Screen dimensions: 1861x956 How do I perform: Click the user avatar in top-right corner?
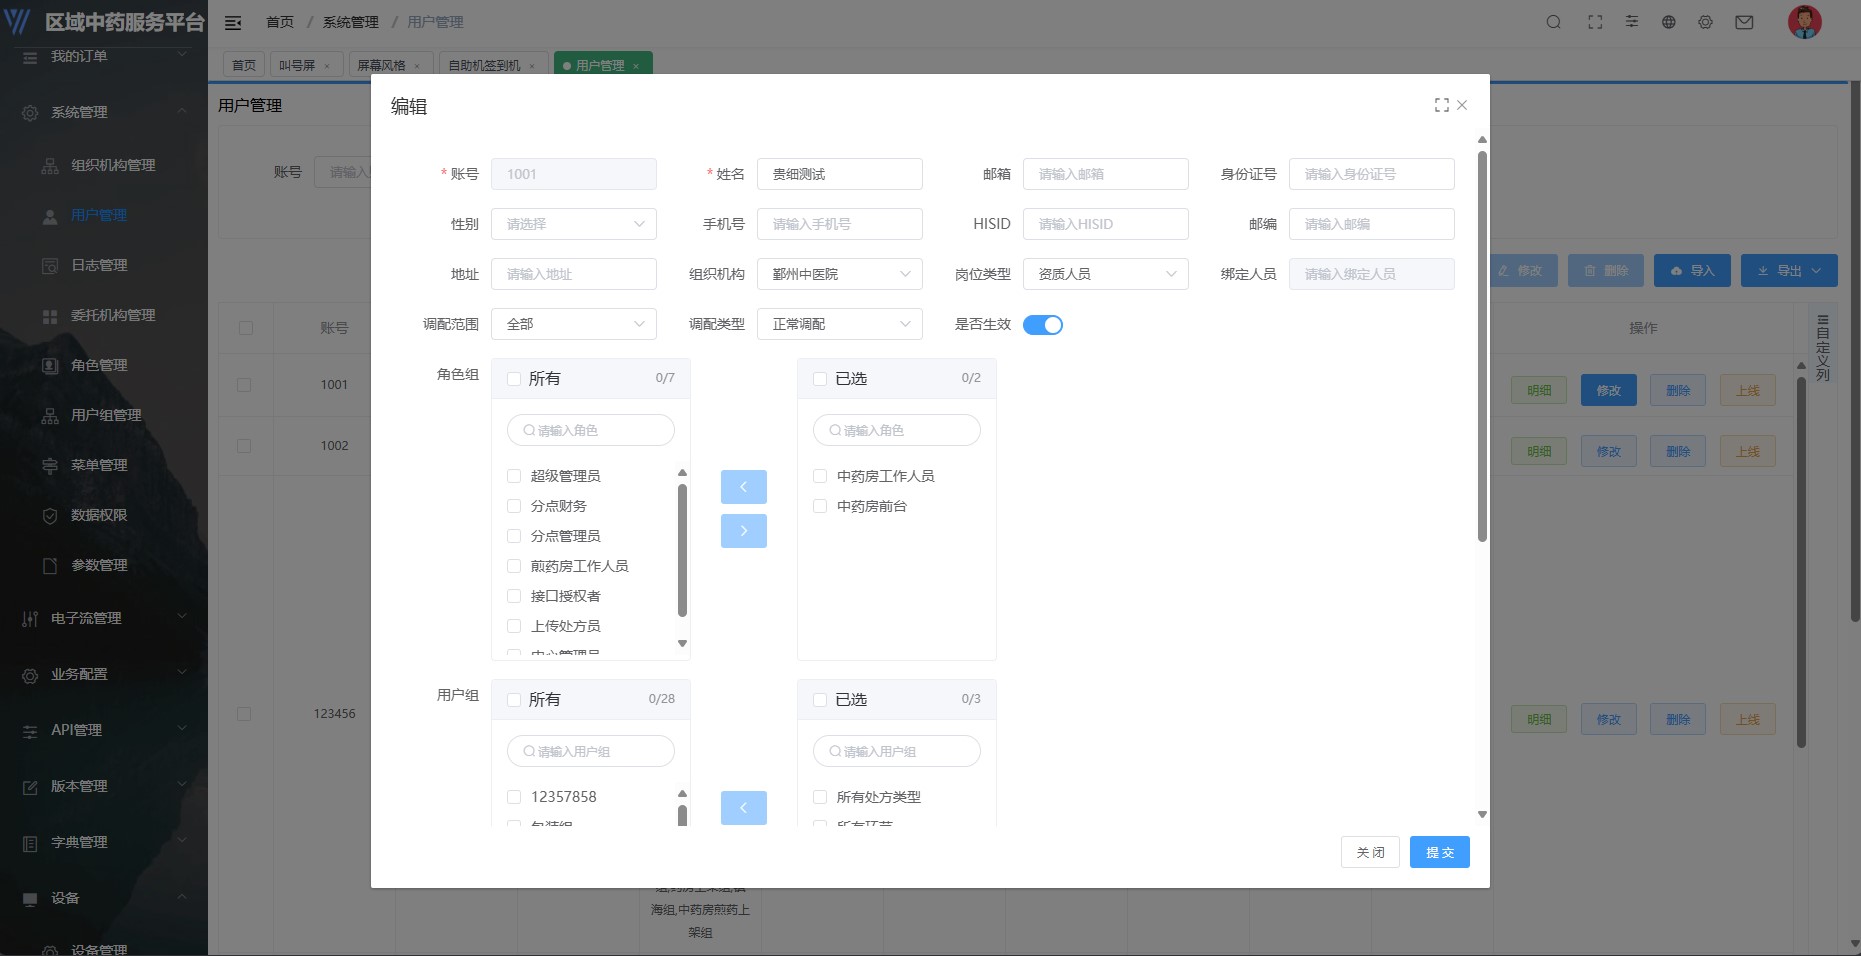coord(1803,21)
